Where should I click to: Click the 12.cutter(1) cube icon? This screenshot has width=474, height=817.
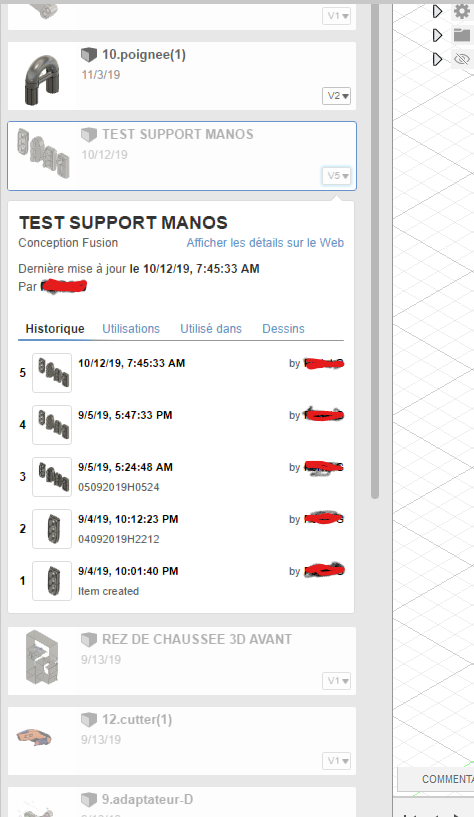(x=89, y=720)
